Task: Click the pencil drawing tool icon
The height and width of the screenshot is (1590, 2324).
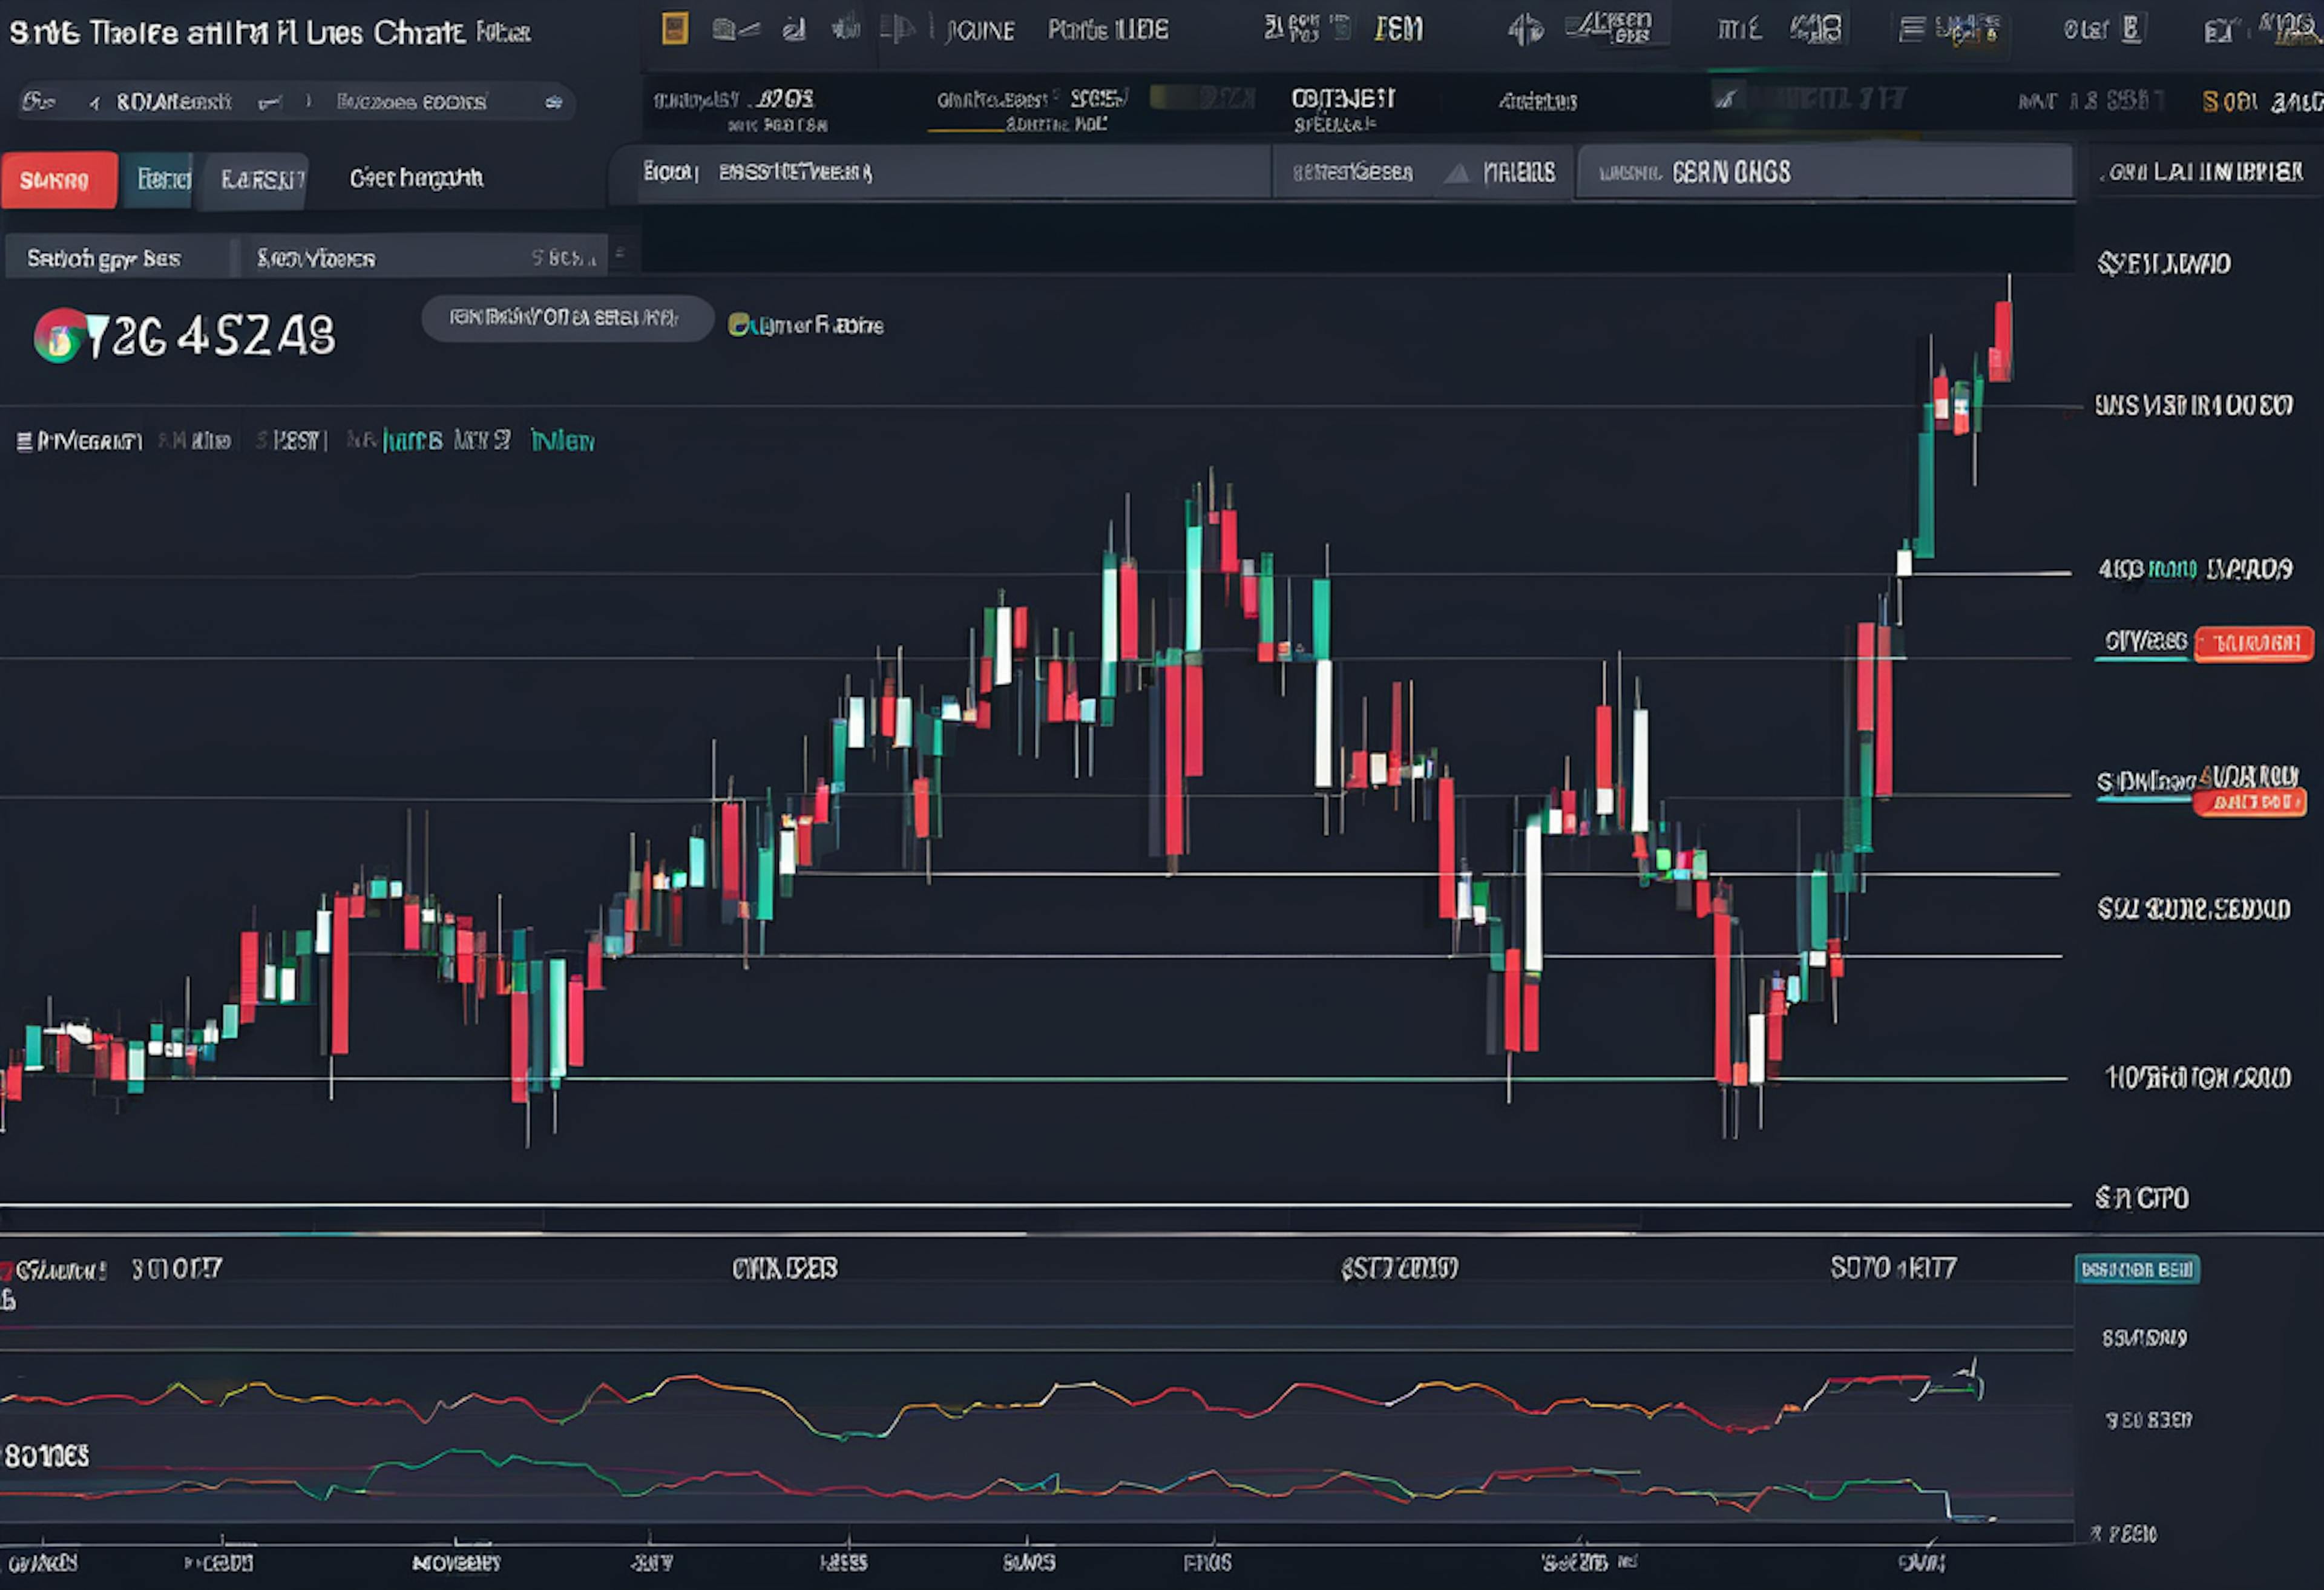Action: point(794,30)
